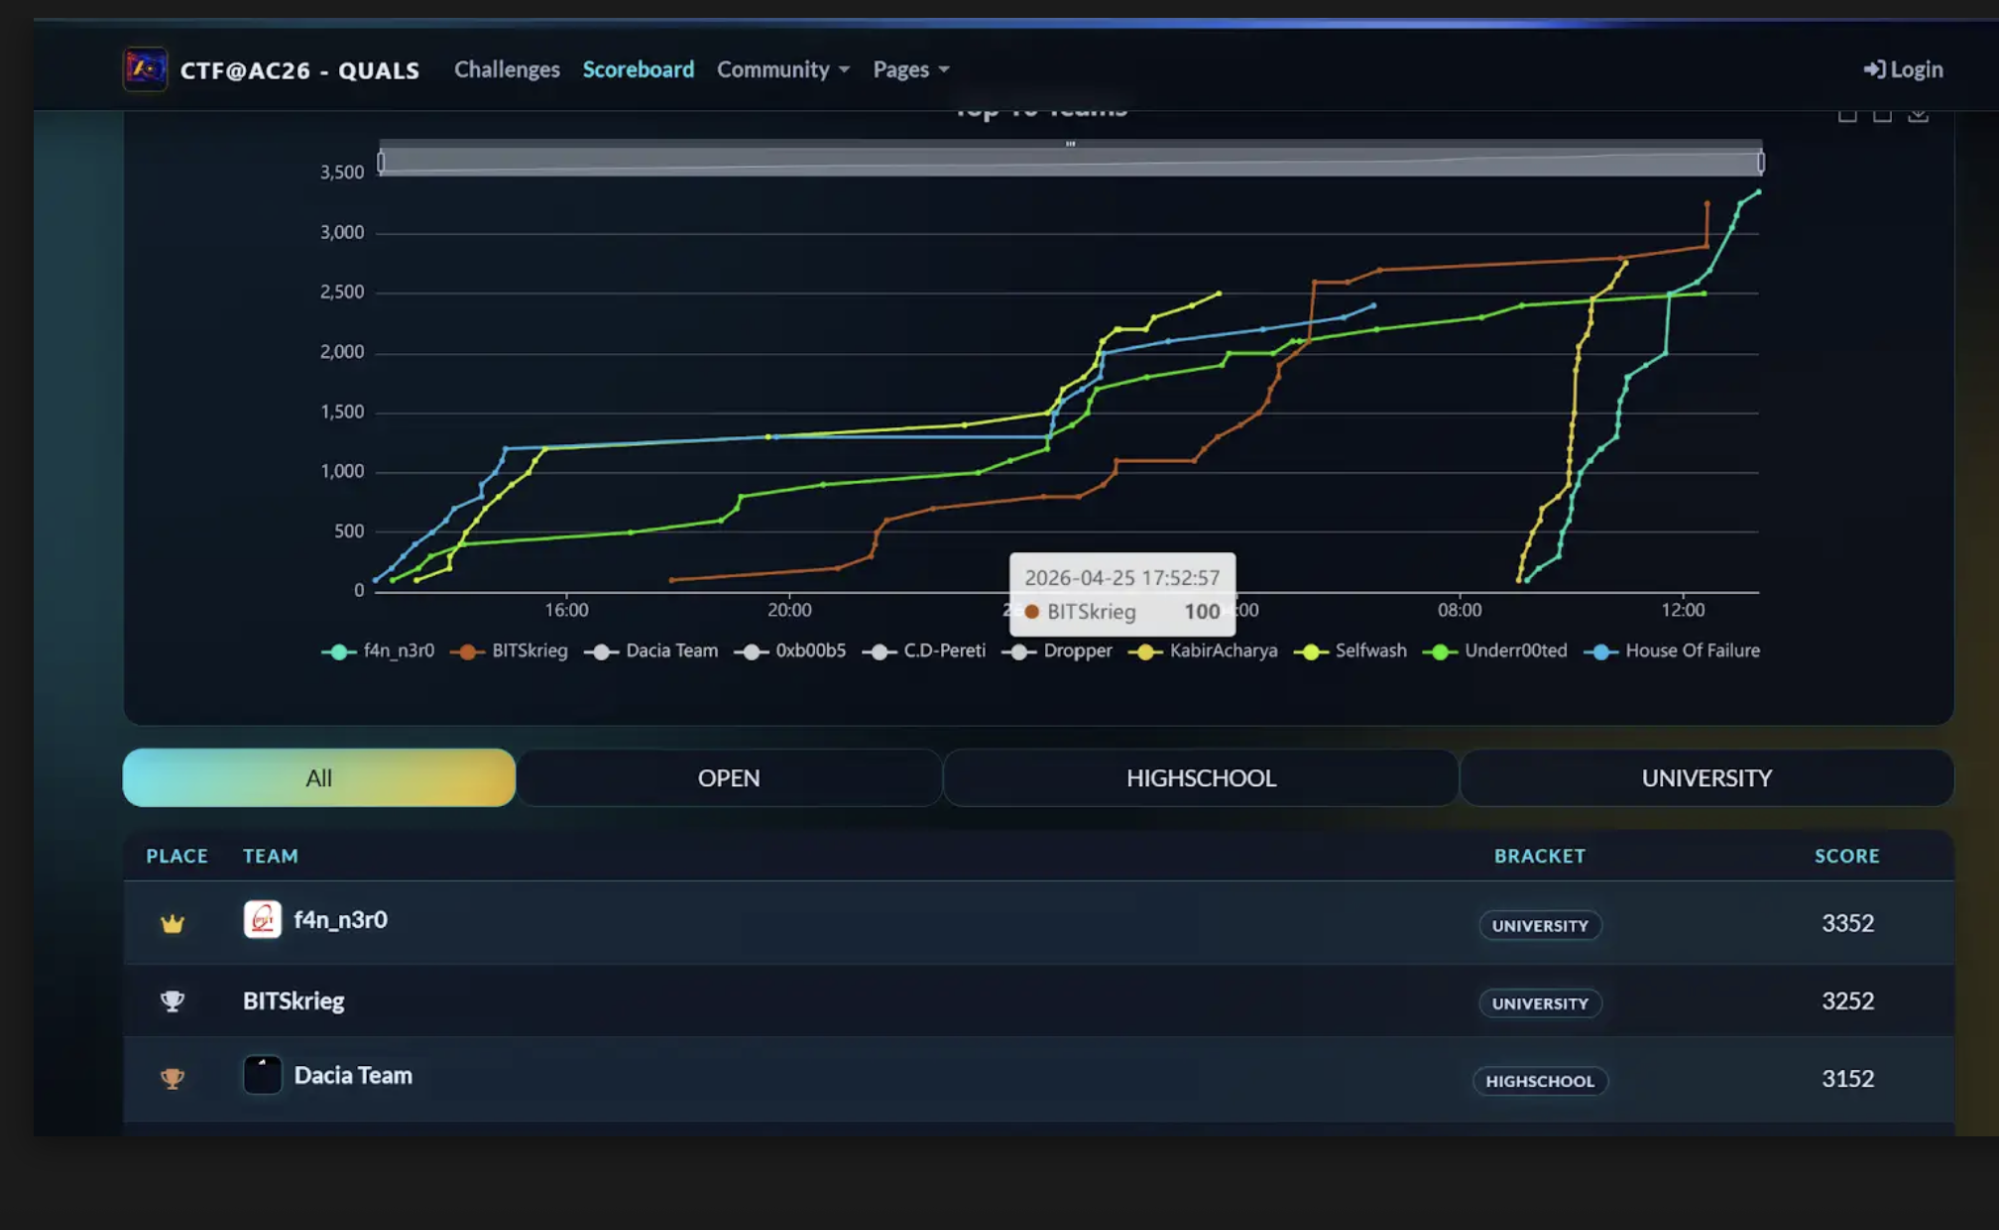Open the f4n_n3r0 team page
Image resolution: width=1999 pixels, height=1230 pixels.
coord(340,920)
